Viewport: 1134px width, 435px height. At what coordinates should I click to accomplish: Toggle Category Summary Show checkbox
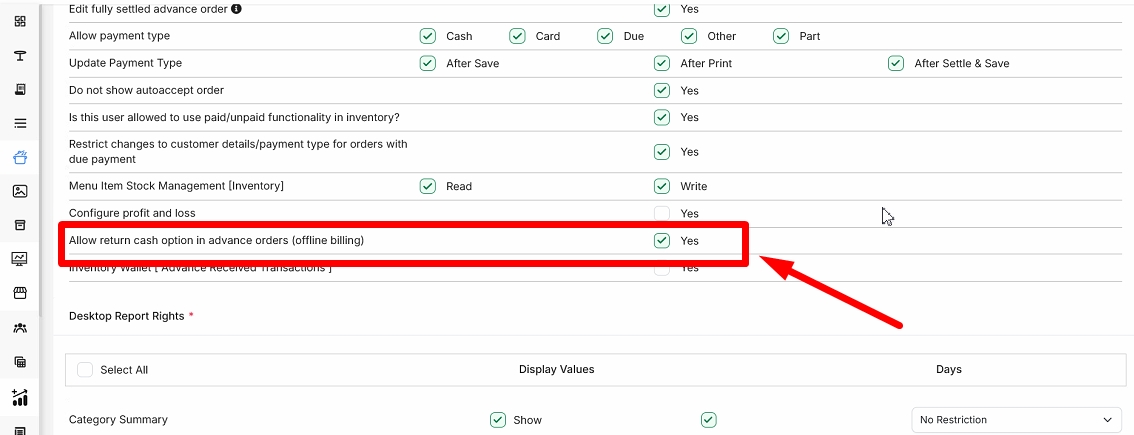pos(498,420)
